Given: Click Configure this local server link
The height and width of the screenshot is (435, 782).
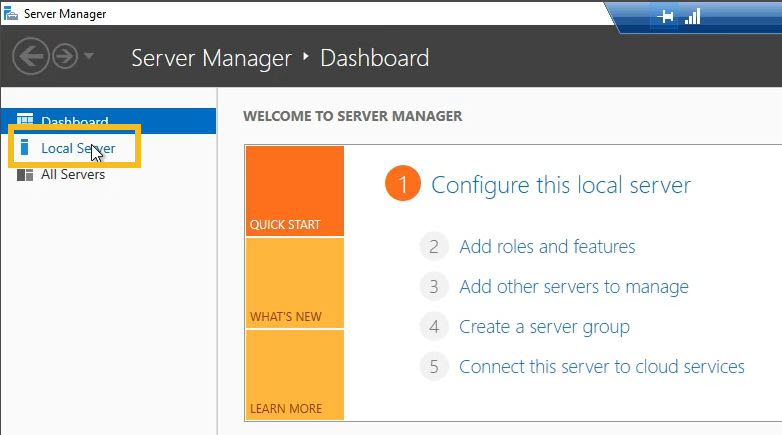Looking at the screenshot, I should point(561,185).
